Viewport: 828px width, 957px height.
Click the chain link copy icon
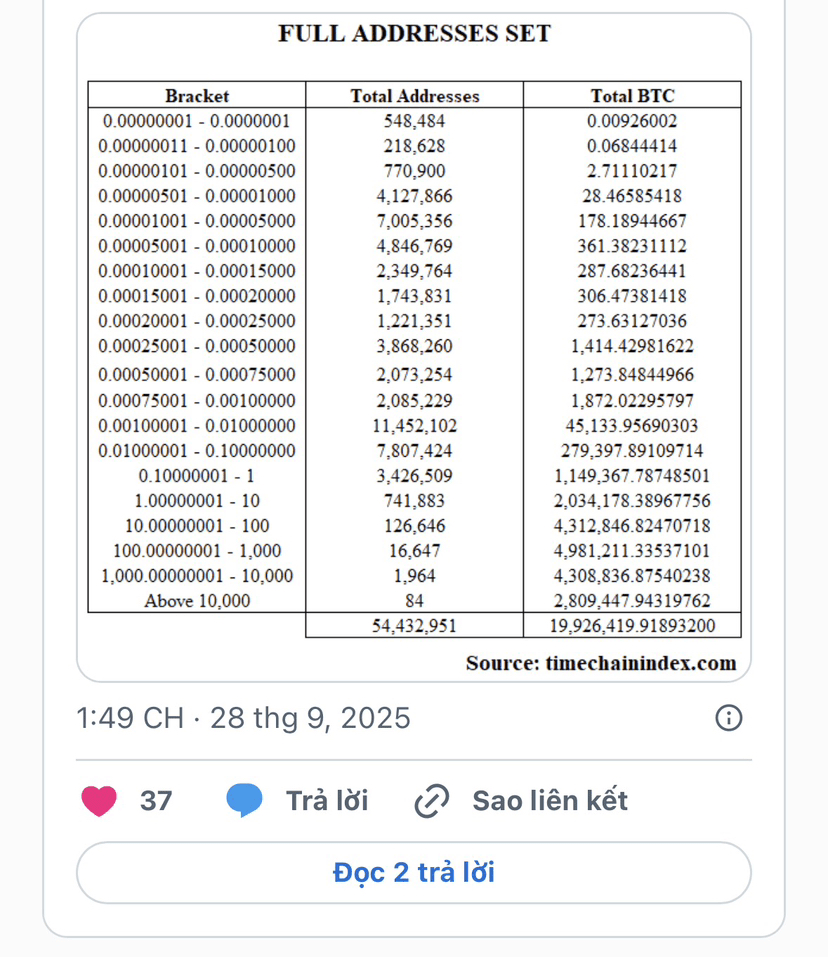(432, 801)
